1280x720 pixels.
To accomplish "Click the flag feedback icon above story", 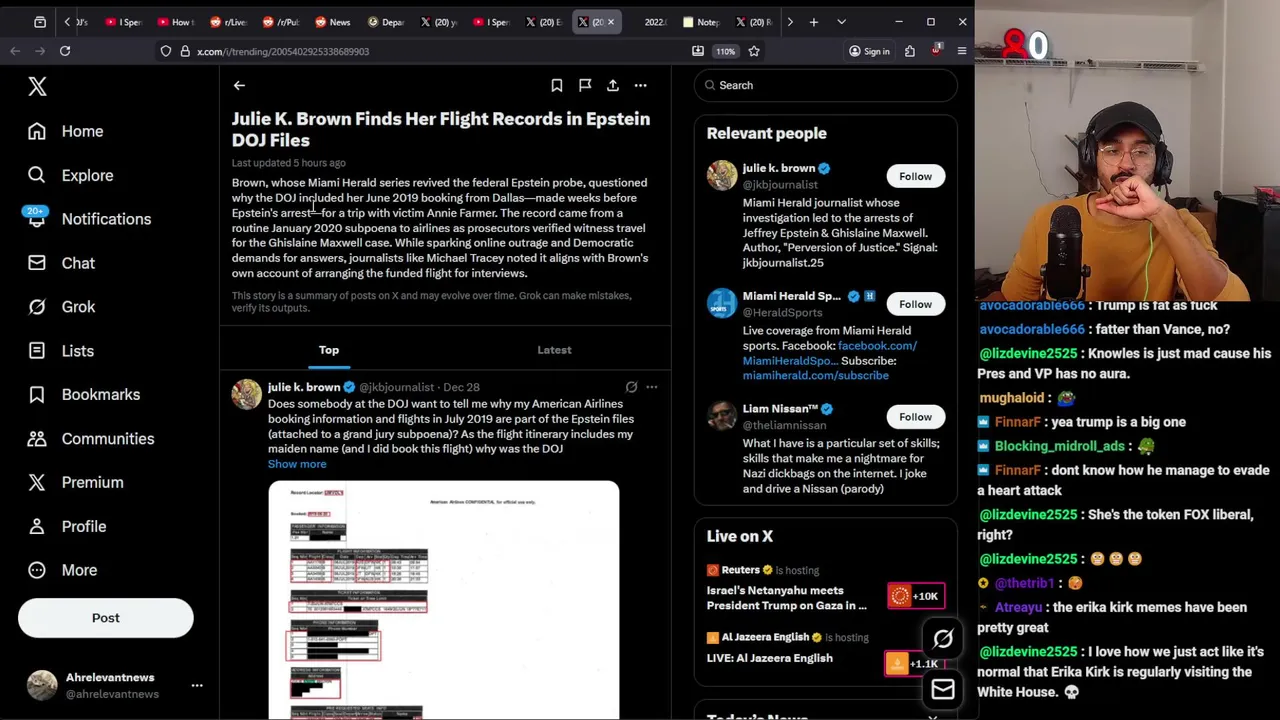I will (x=585, y=85).
